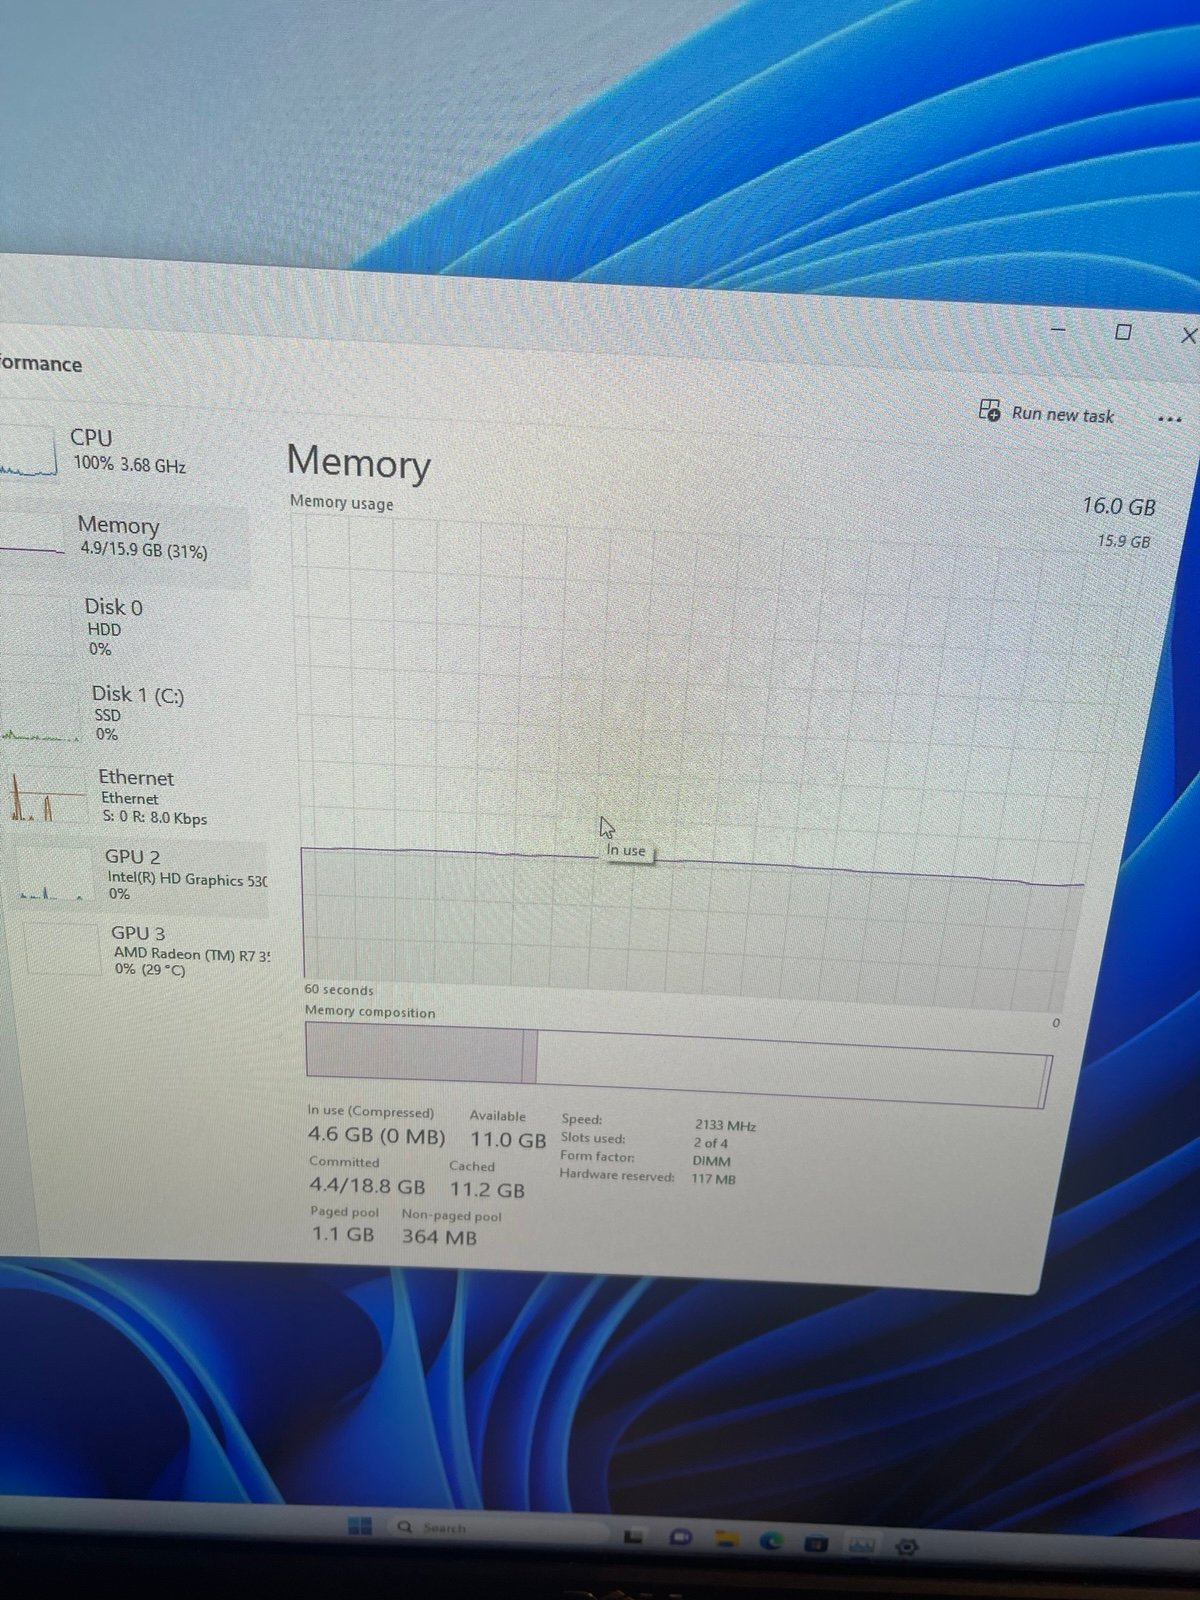
Task: Launch Teams Chat from the taskbar
Action: click(680, 1538)
